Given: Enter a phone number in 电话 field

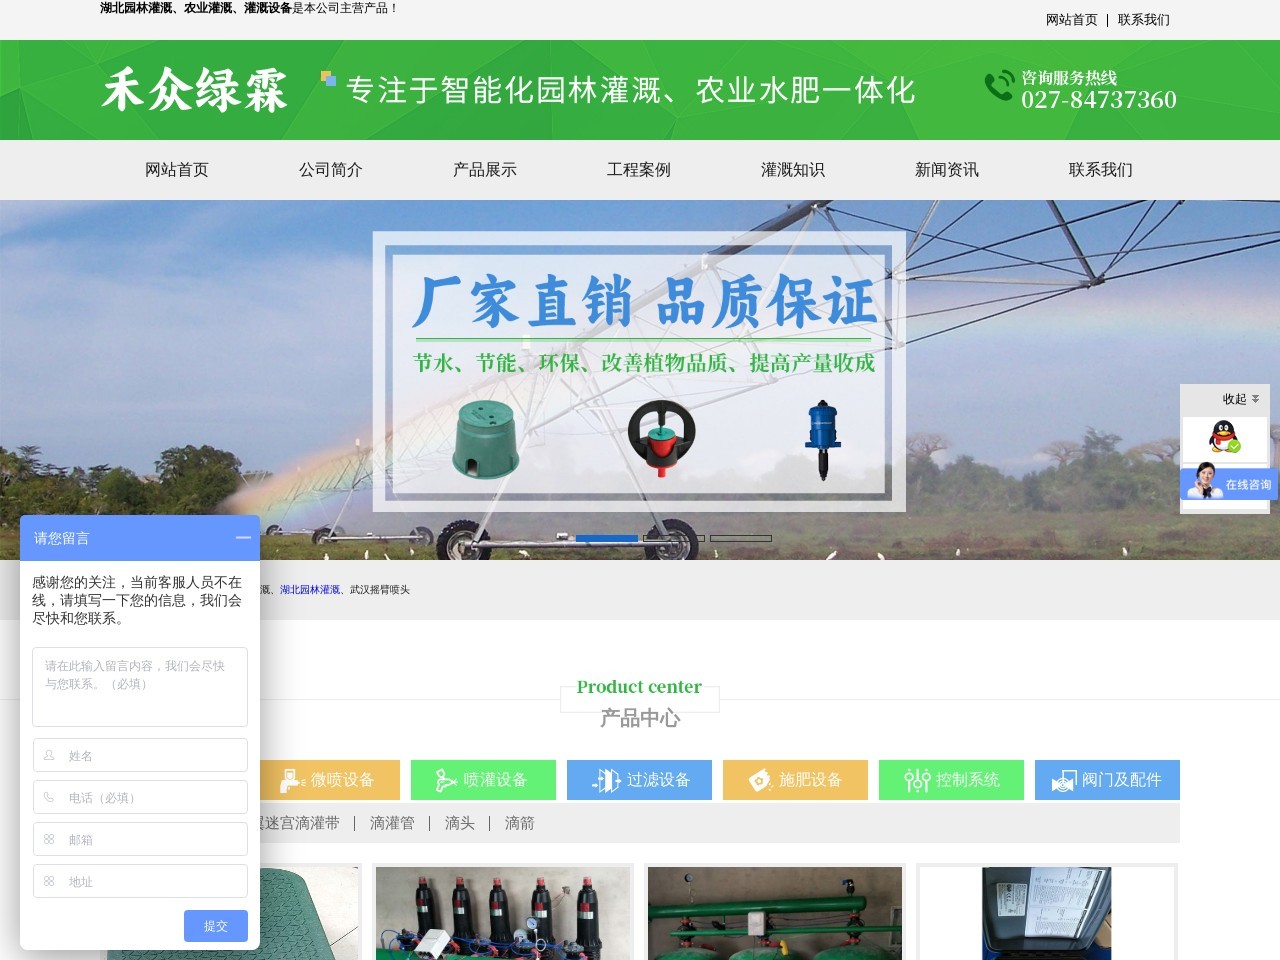Looking at the screenshot, I should click(140, 797).
